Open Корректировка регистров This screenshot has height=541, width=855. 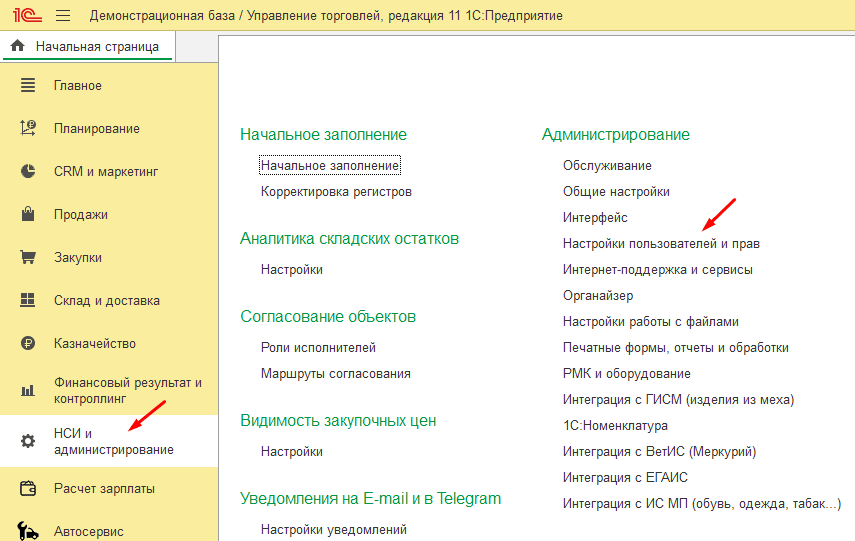(x=336, y=191)
